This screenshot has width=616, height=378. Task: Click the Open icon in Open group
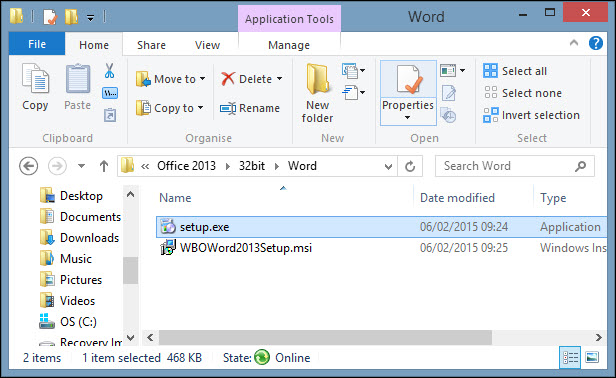tap(448, 71)
